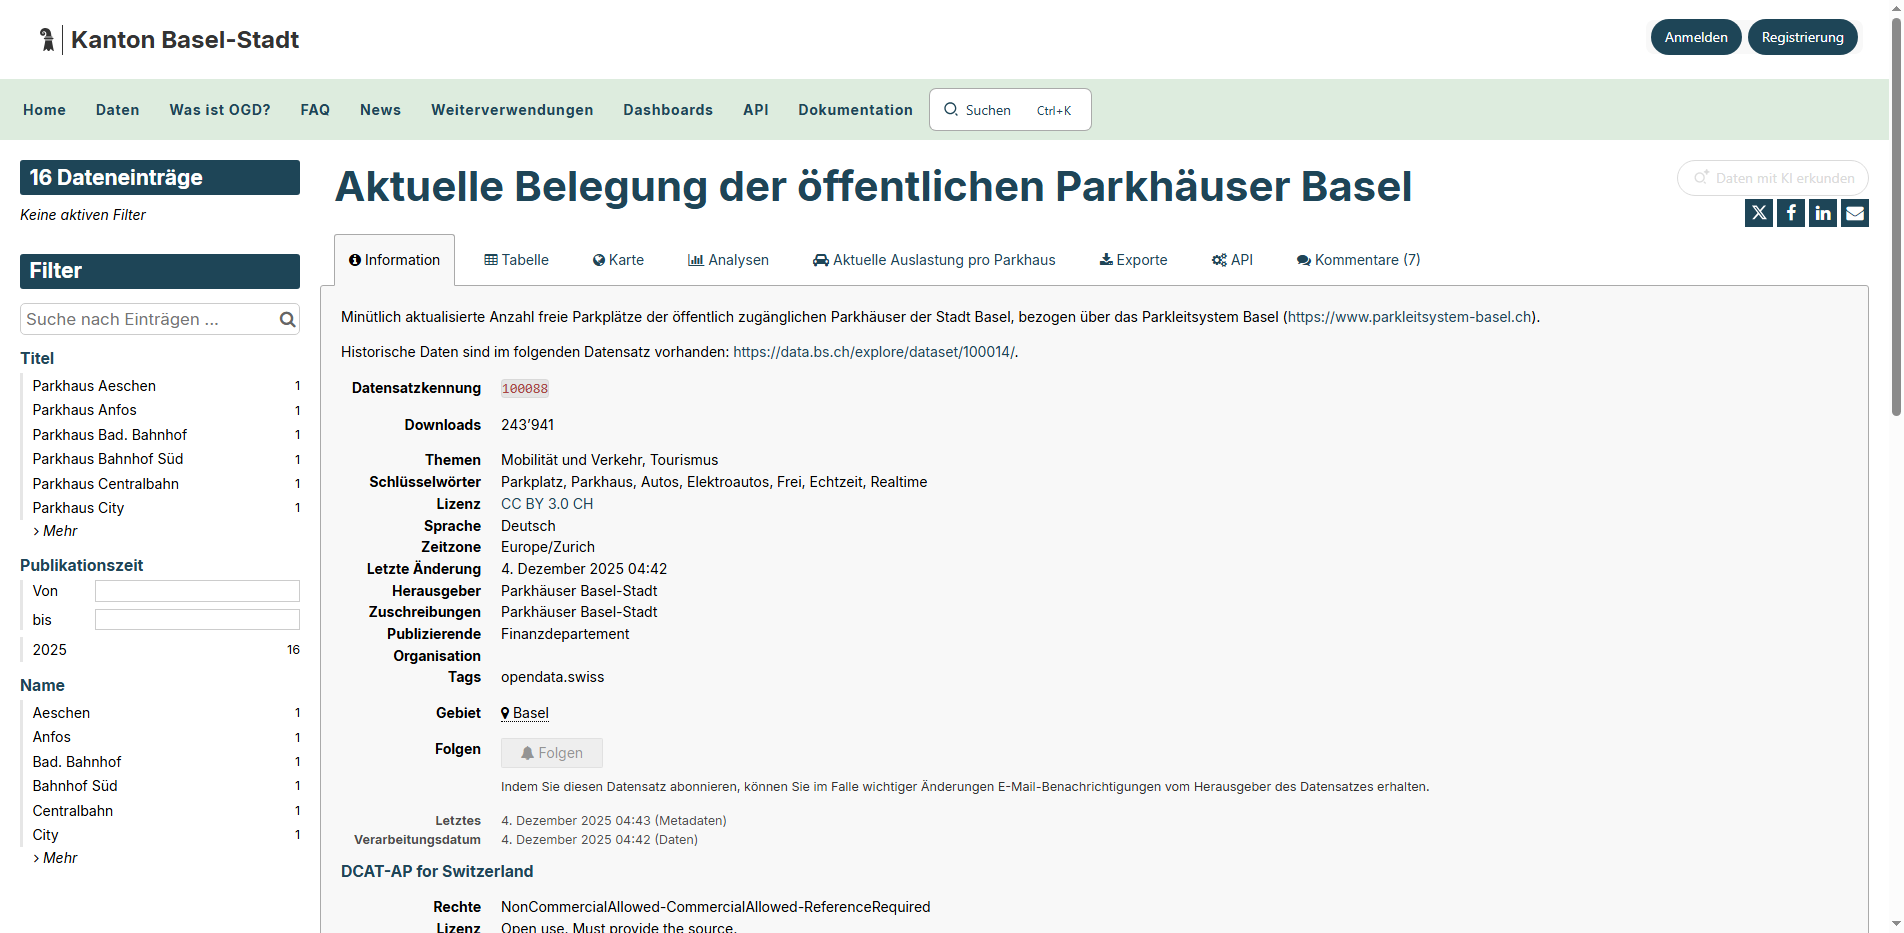Click the Registrierung button

pos(1801,36)
